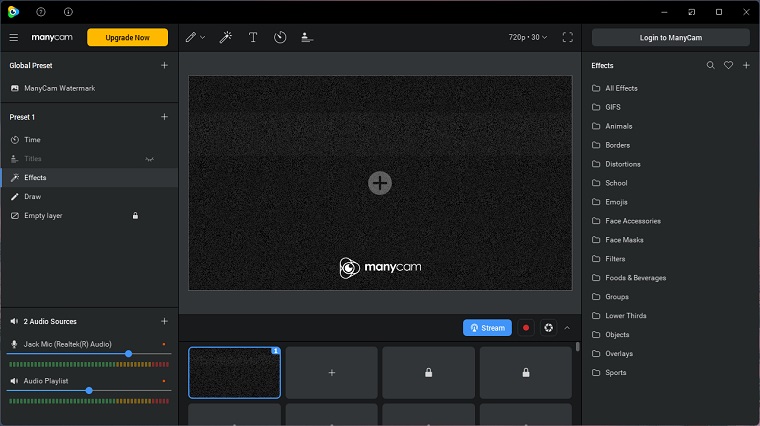
Task: Toggle fullscreen preview mode
Action: pyautogui.click(x=568, y=37)
